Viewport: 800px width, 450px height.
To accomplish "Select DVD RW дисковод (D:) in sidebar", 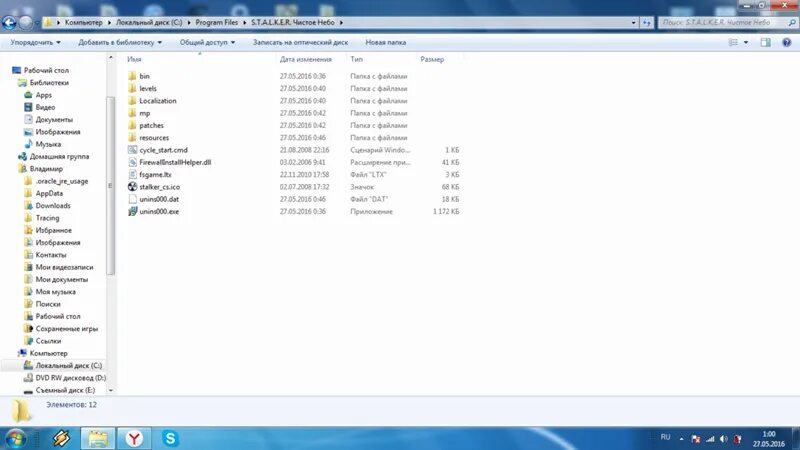I will 70,378.
